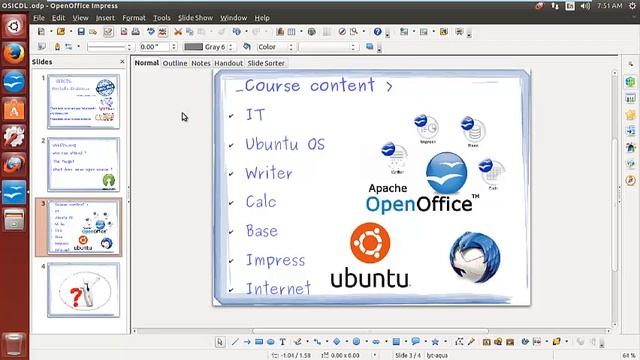Choose the Curve drawing tool

coord(298,342)
